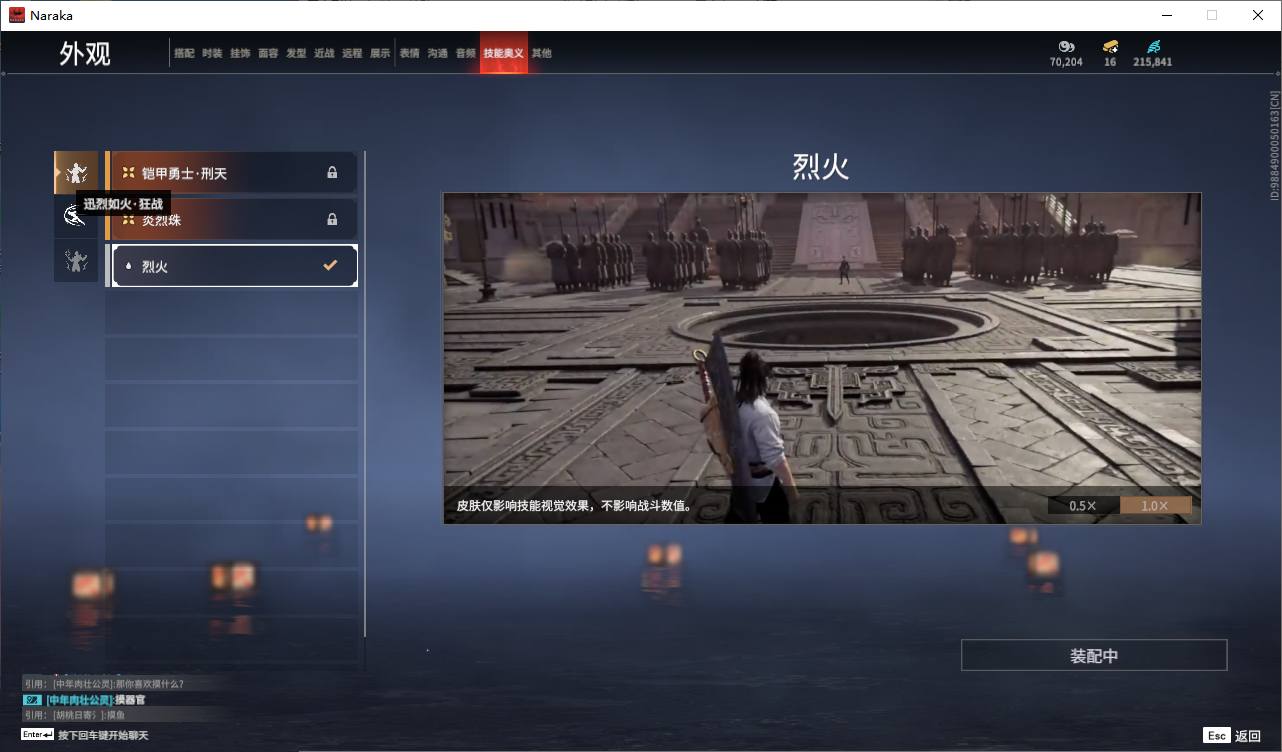Minimize the Naraka window
The image size is (1282, 752).
click(x=1166, y=15)
